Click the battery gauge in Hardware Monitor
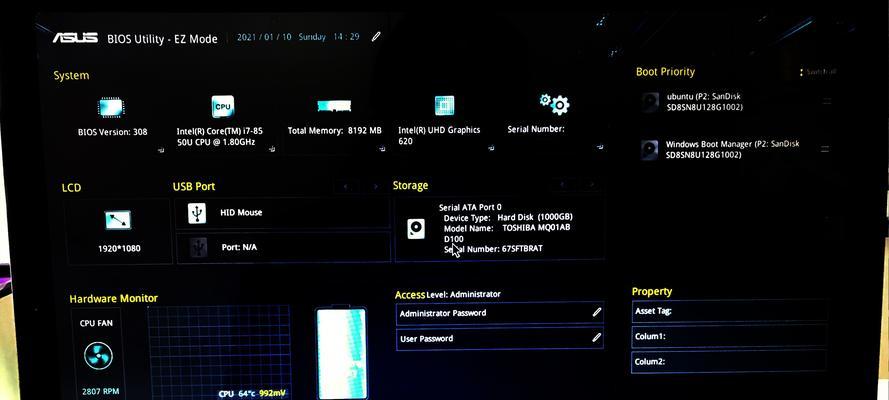 click(341, 353)
